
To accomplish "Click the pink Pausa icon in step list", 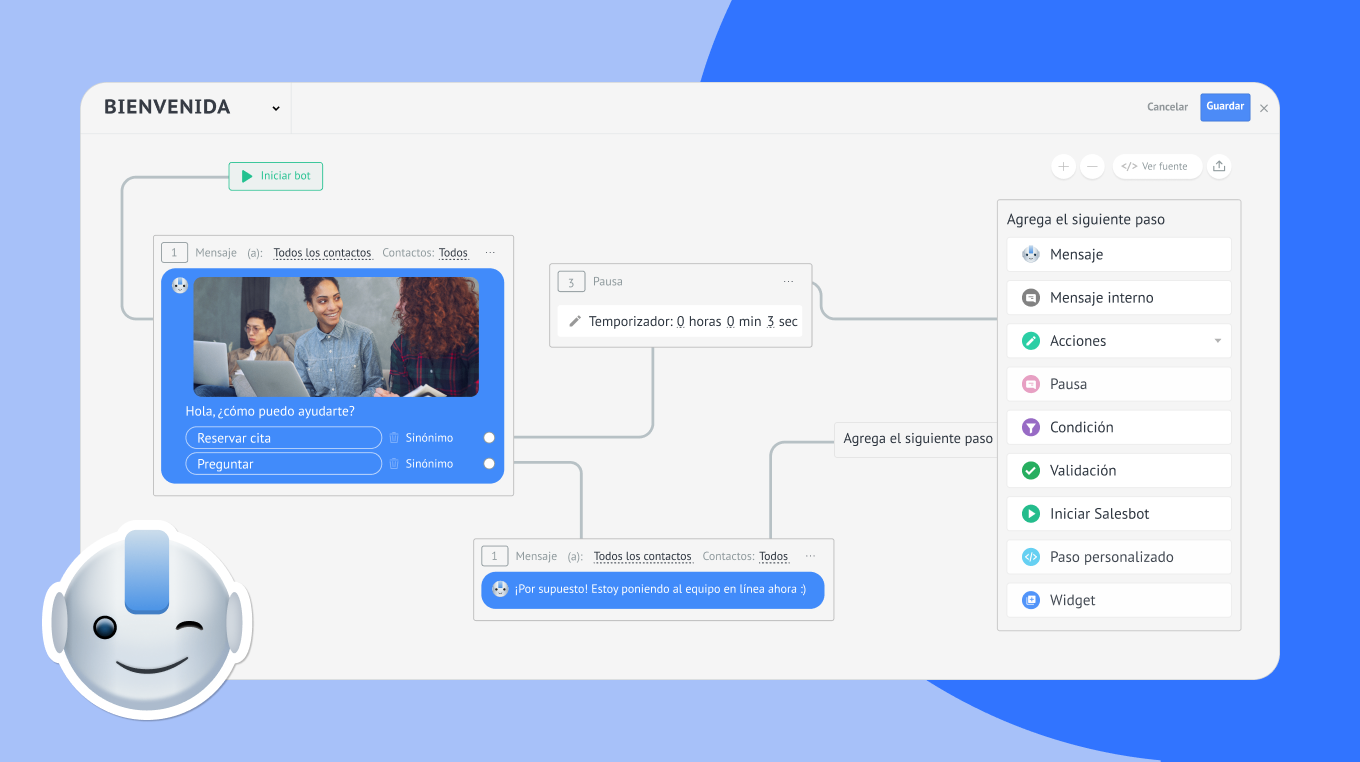I will tap(1031, 384).
